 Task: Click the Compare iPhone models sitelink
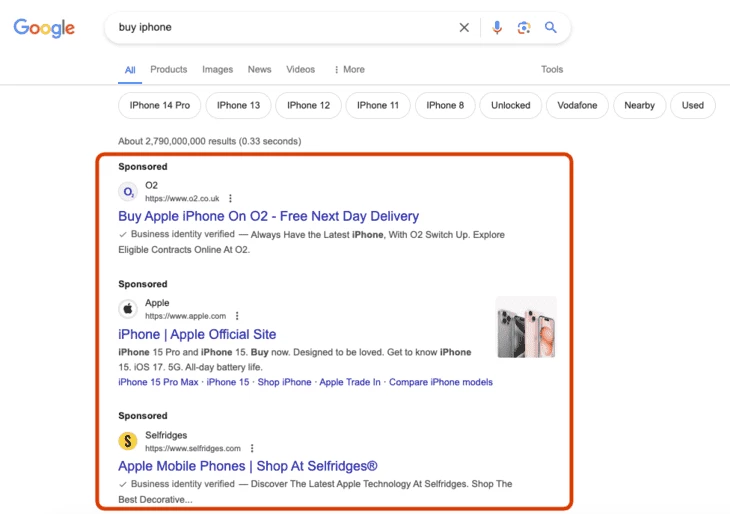pos(441,382)
